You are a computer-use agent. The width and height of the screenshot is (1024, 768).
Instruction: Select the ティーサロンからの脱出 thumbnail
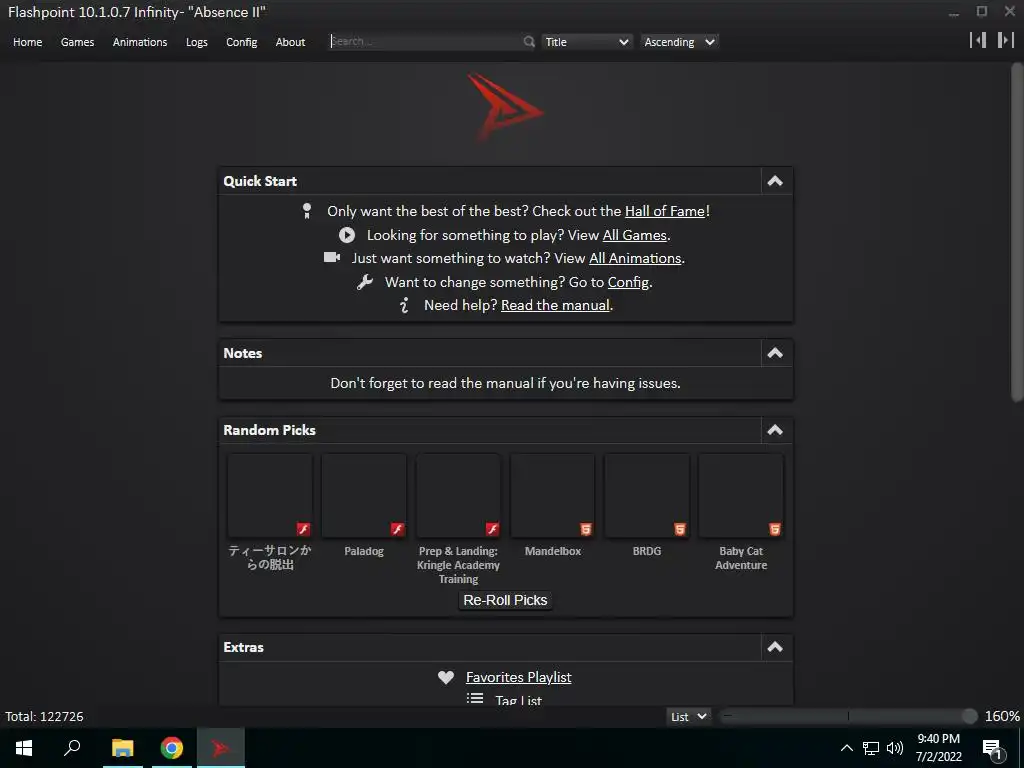click(x=270, y=496)
